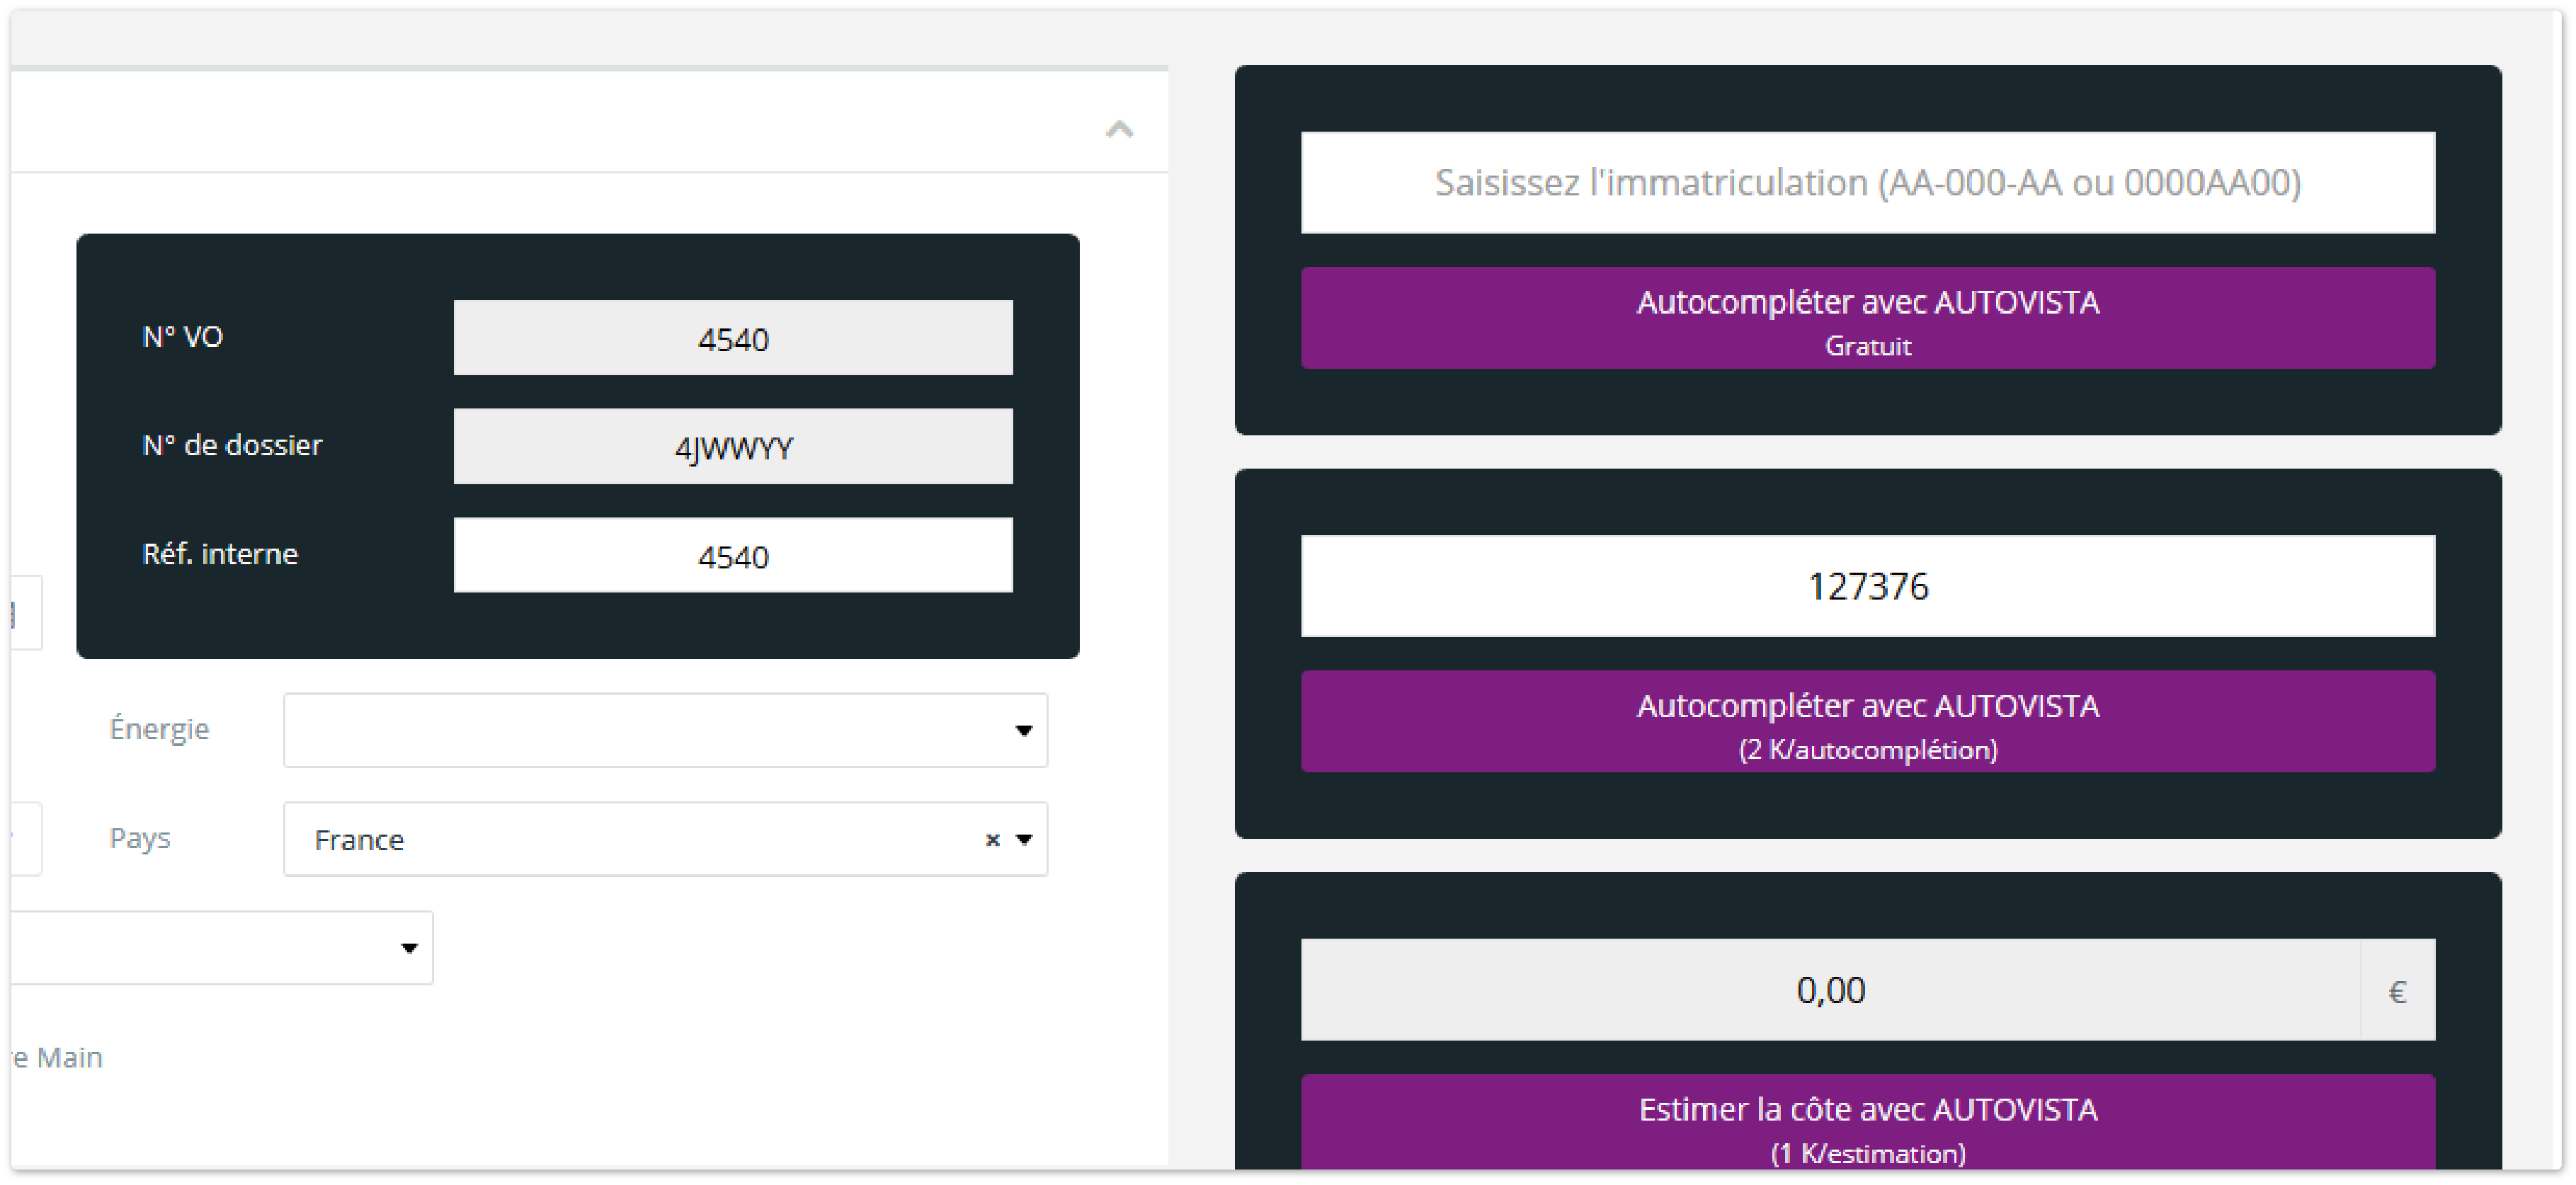Viewport: 2576px width, 1185px height.
Task: Click Autocompléter avec AUTOVISTA 2 K/autocomplétion button
Action: pyautogui.click(x=1867, y=721)
